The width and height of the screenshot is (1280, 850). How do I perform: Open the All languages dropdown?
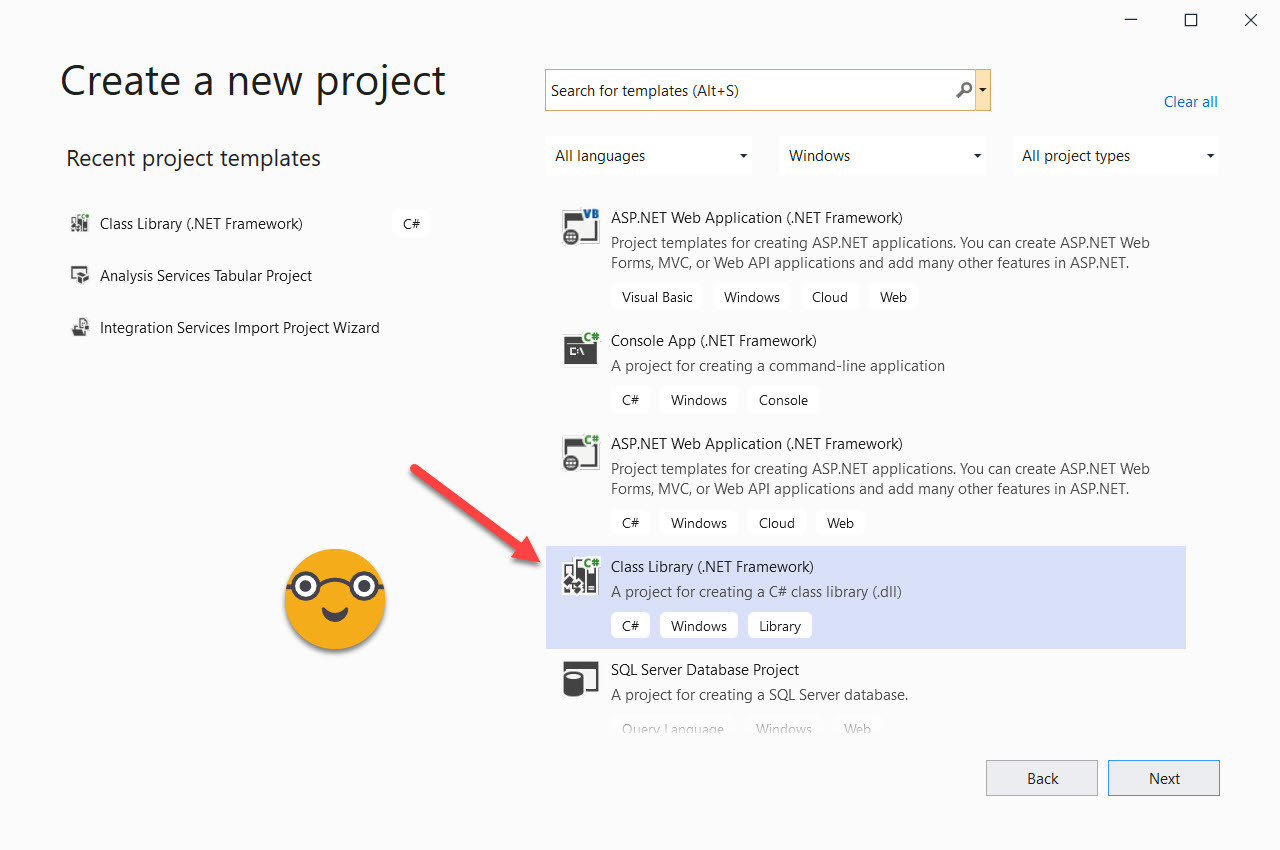tap(651, 156)
